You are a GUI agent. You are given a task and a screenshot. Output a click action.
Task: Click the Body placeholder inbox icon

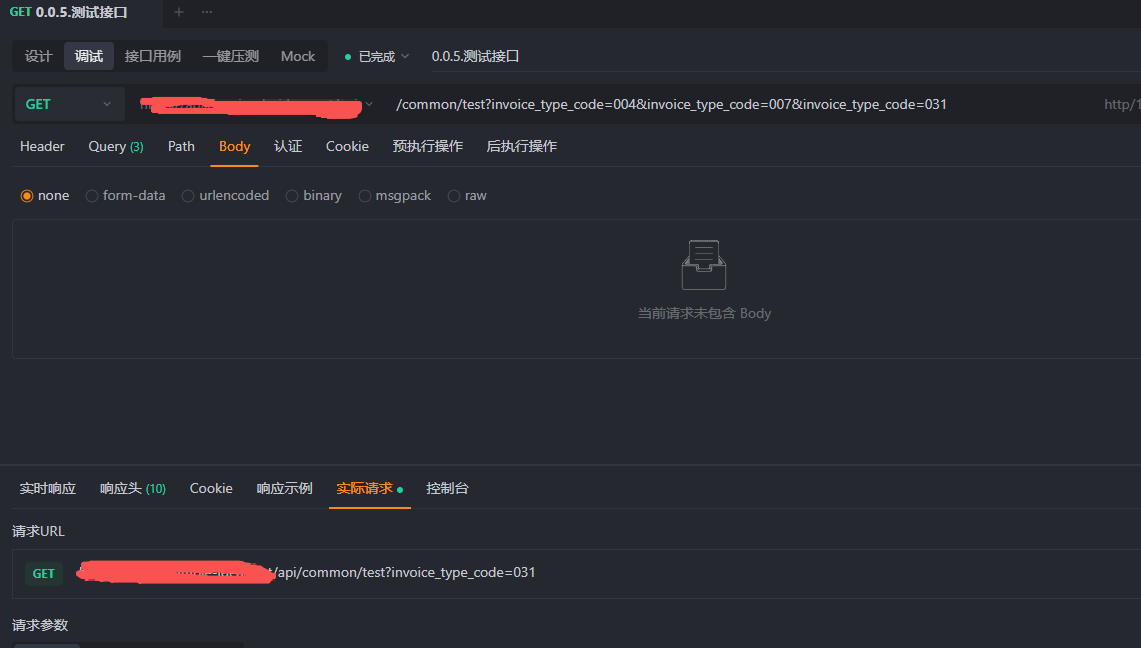(703, 263)
